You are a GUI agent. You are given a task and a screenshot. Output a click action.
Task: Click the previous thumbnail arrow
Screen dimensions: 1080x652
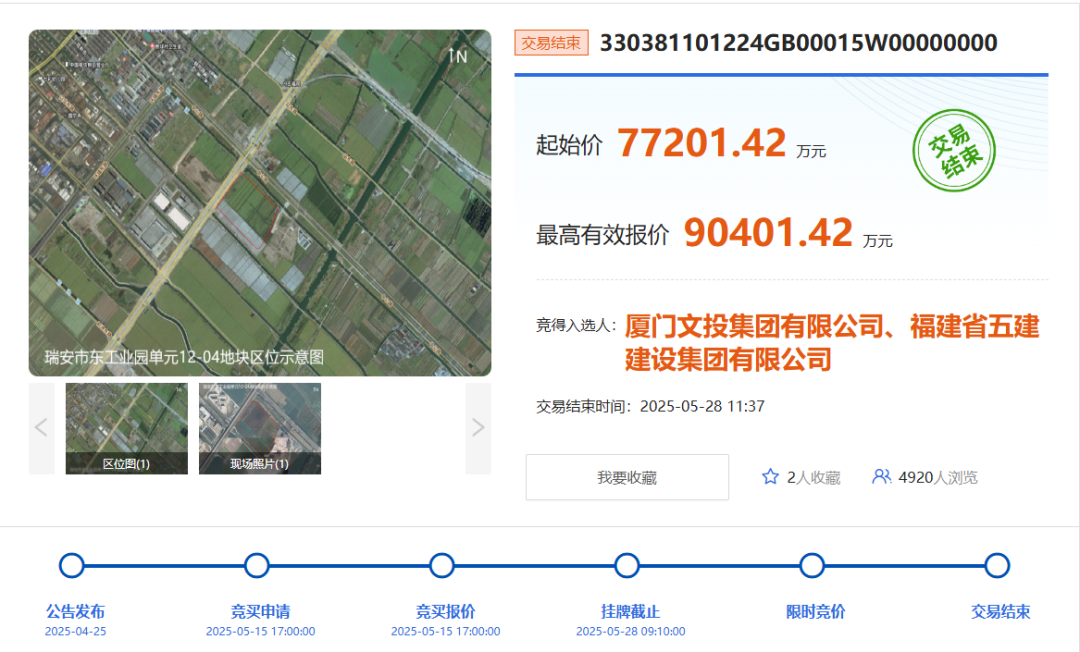click(41, 428)
